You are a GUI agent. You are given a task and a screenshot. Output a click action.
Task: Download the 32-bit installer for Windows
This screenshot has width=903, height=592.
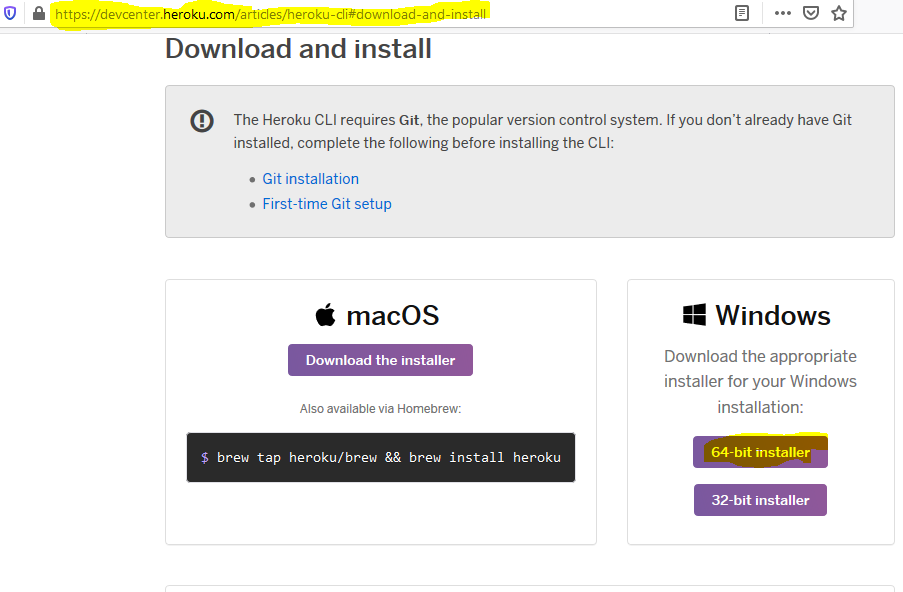click(x=760, y=500)
